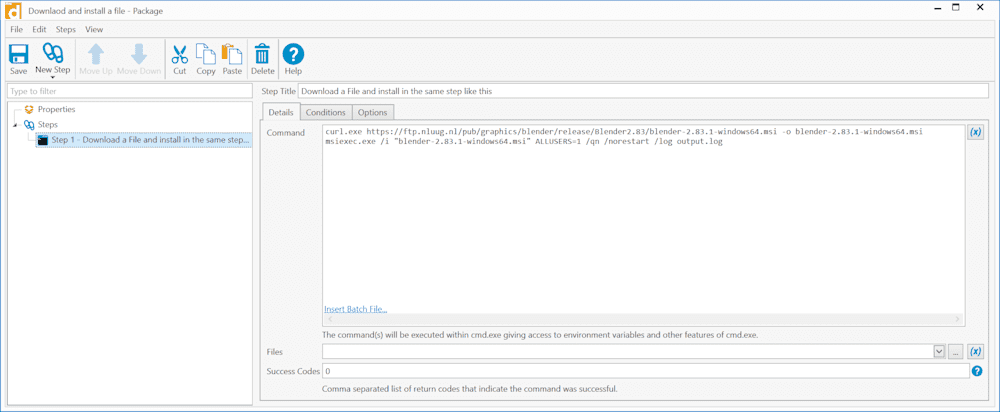Viewport: 1000px width, 412px height.
Task: Open the New Step dropdown arrow
Action: [52, 77]
